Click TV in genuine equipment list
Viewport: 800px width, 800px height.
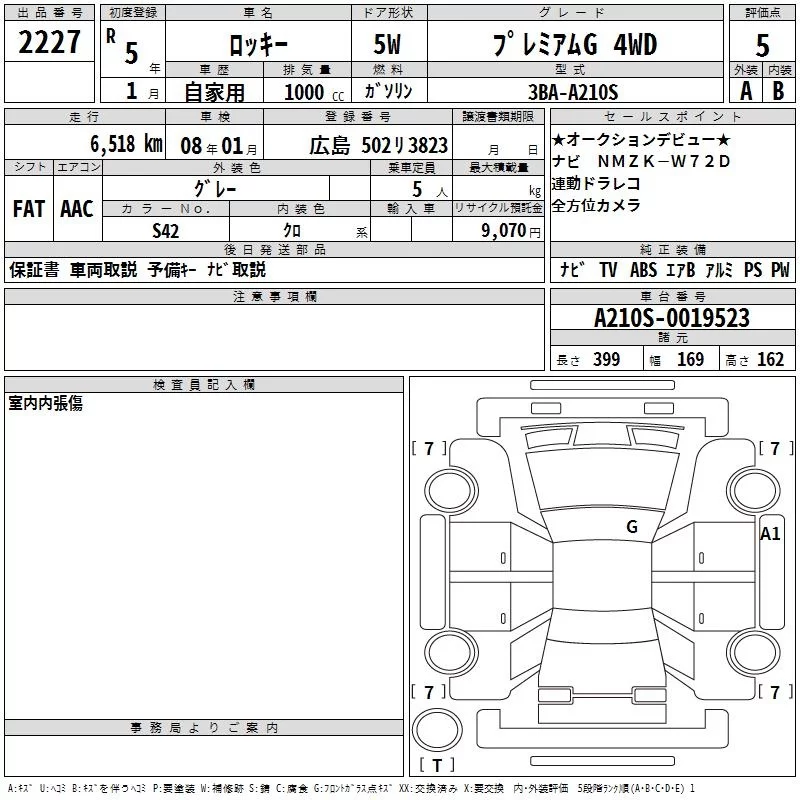click(608, 269)
